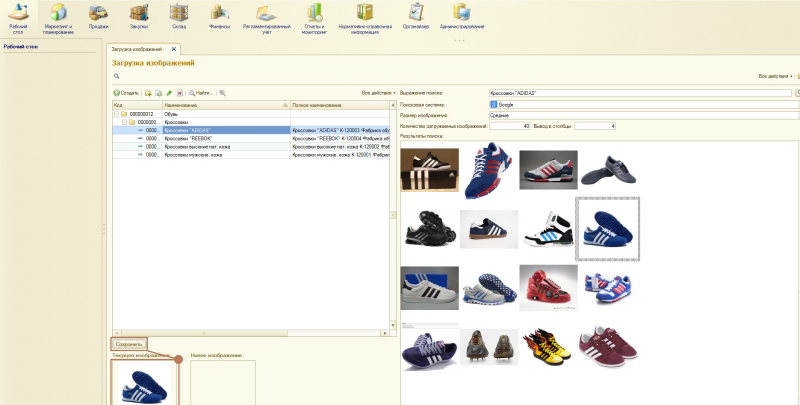Select white sneaker with black stripes thumbnail
The width and height of the screenshot is (800, 405).
430,288
